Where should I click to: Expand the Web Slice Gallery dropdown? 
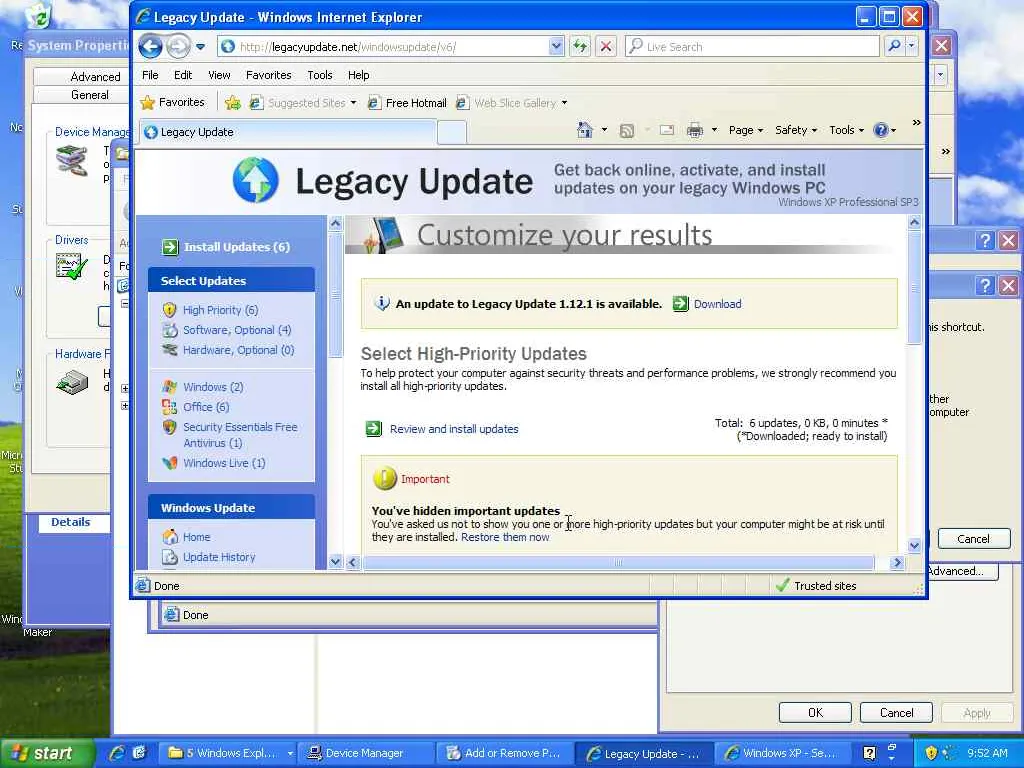(564, 103)
